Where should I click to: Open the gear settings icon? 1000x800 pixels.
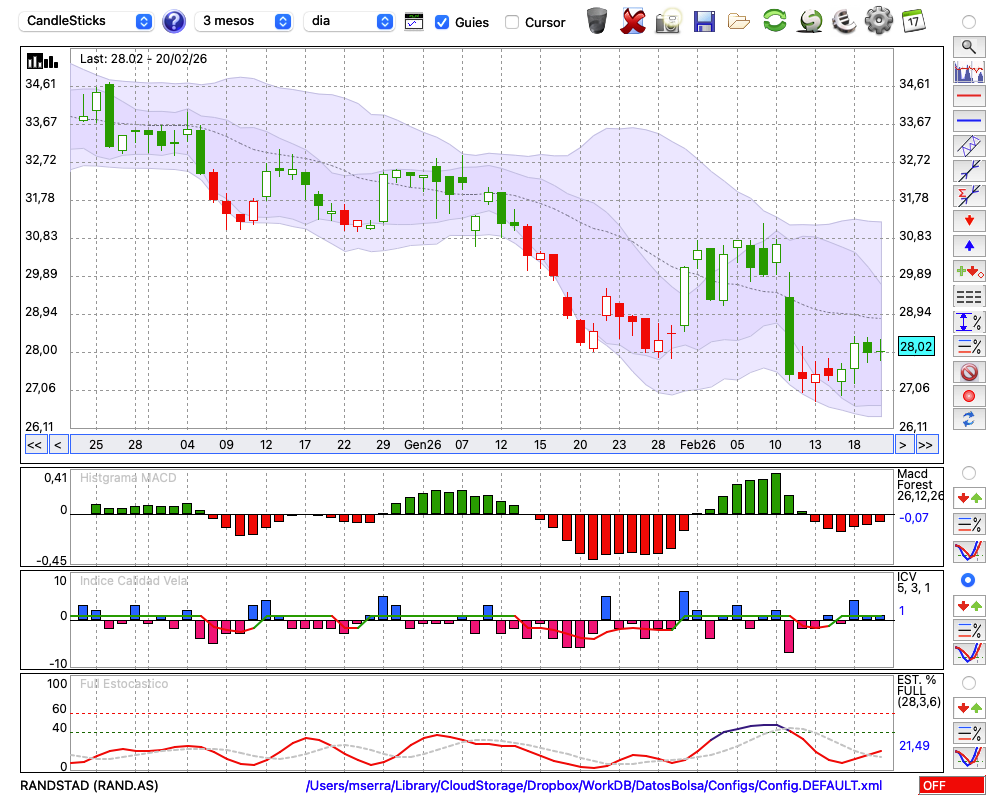[x=878, y=21]
